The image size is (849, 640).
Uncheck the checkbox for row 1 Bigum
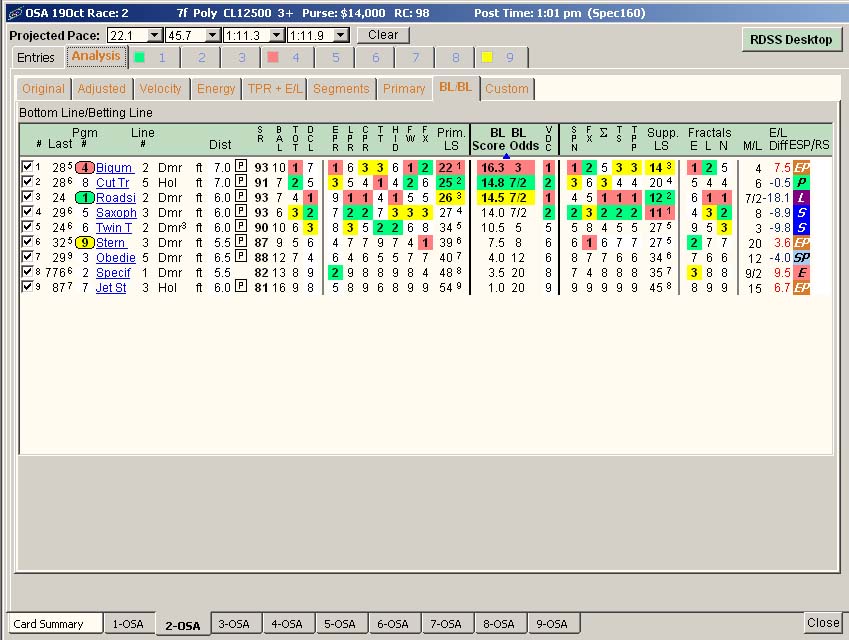coord(27,166)
